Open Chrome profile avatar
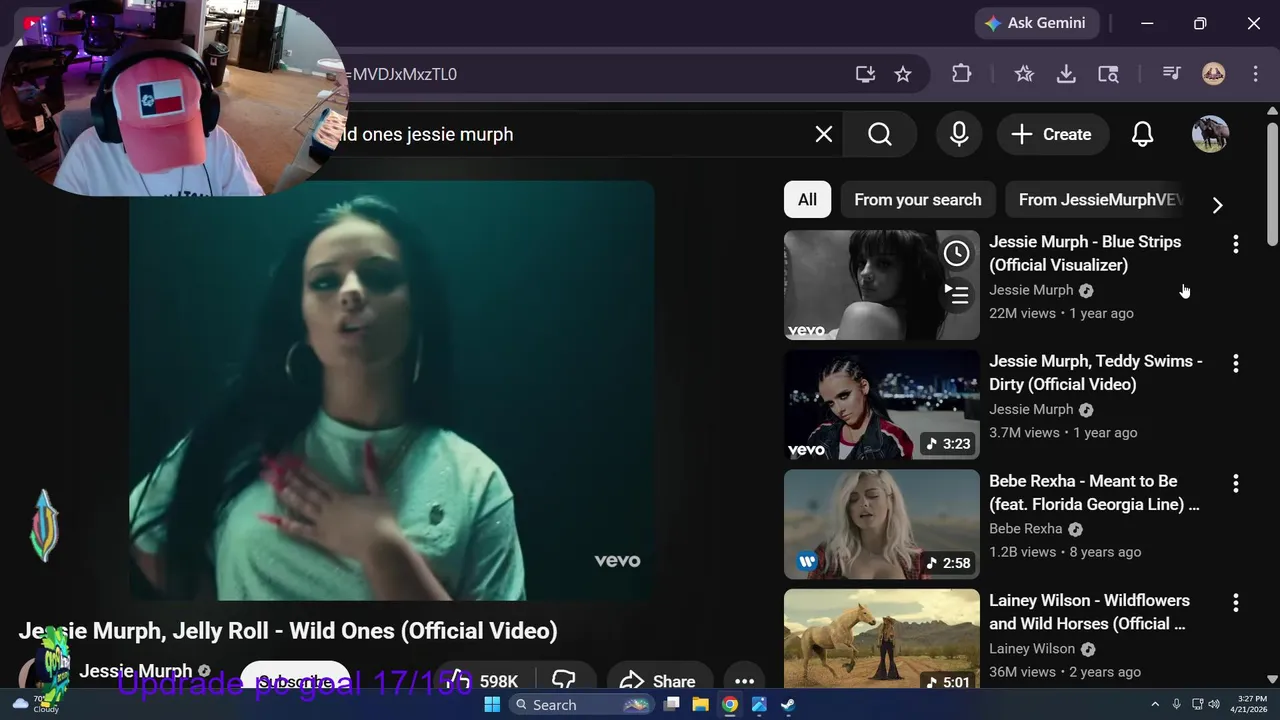The width and height of the screenshot is (1280, 720). pos(1213,74)
